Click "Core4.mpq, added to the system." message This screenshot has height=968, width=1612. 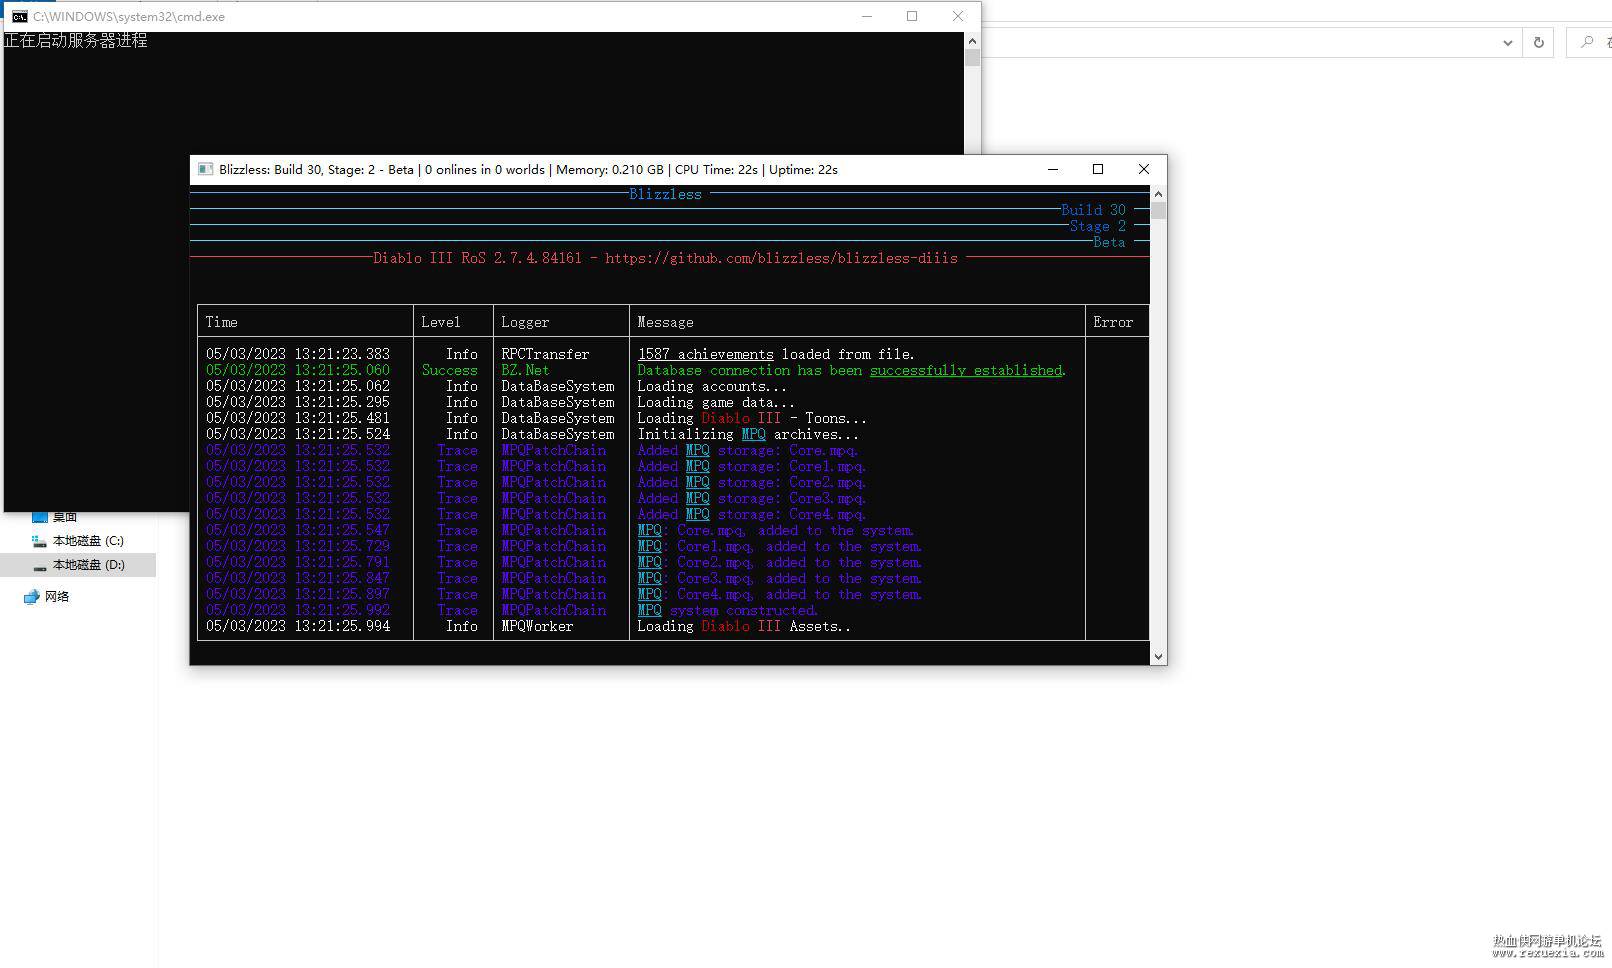click(780, 594)
